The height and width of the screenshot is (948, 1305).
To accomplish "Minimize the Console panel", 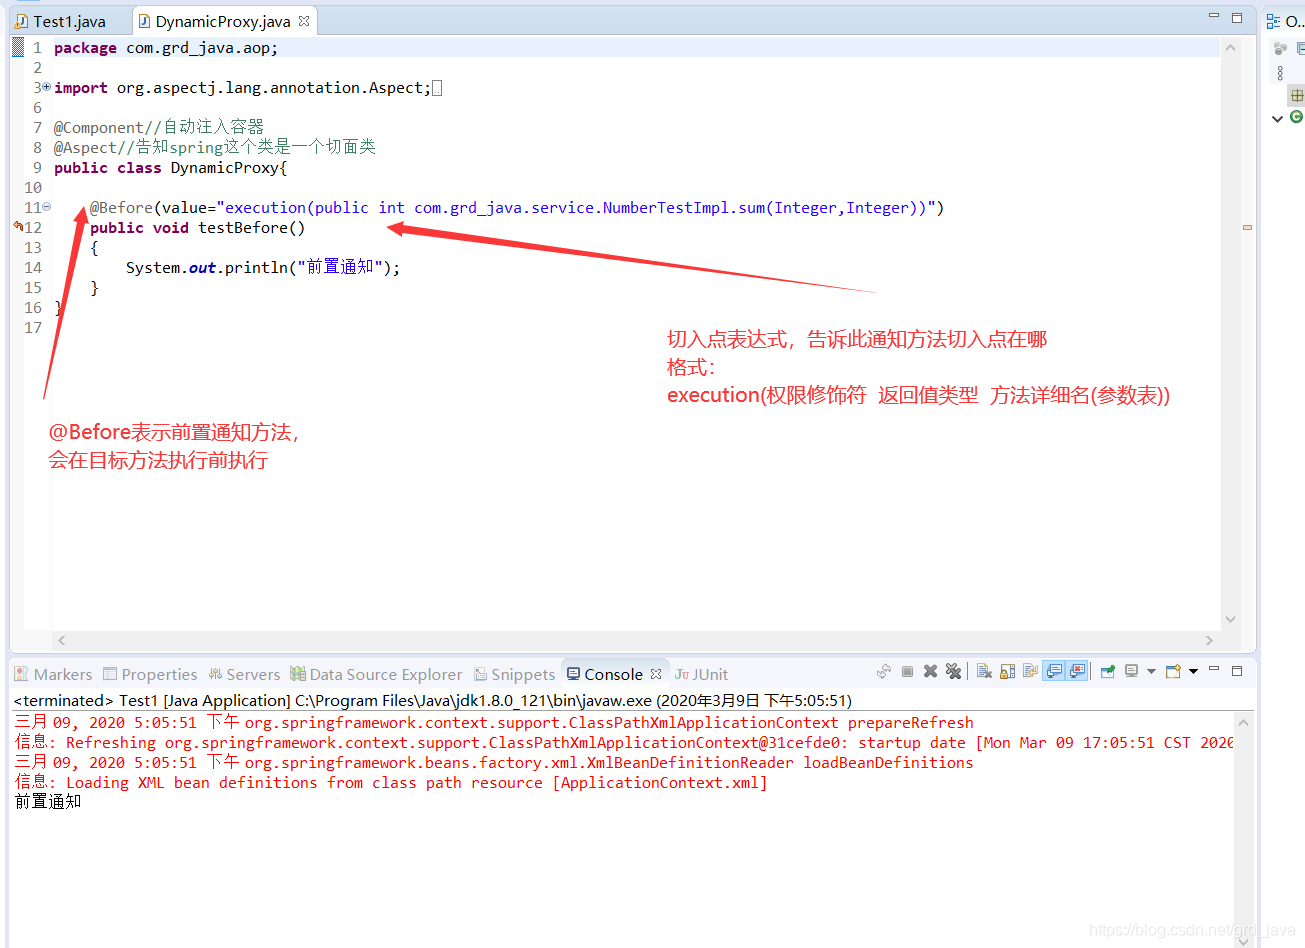I will [x=1214, y=668].
